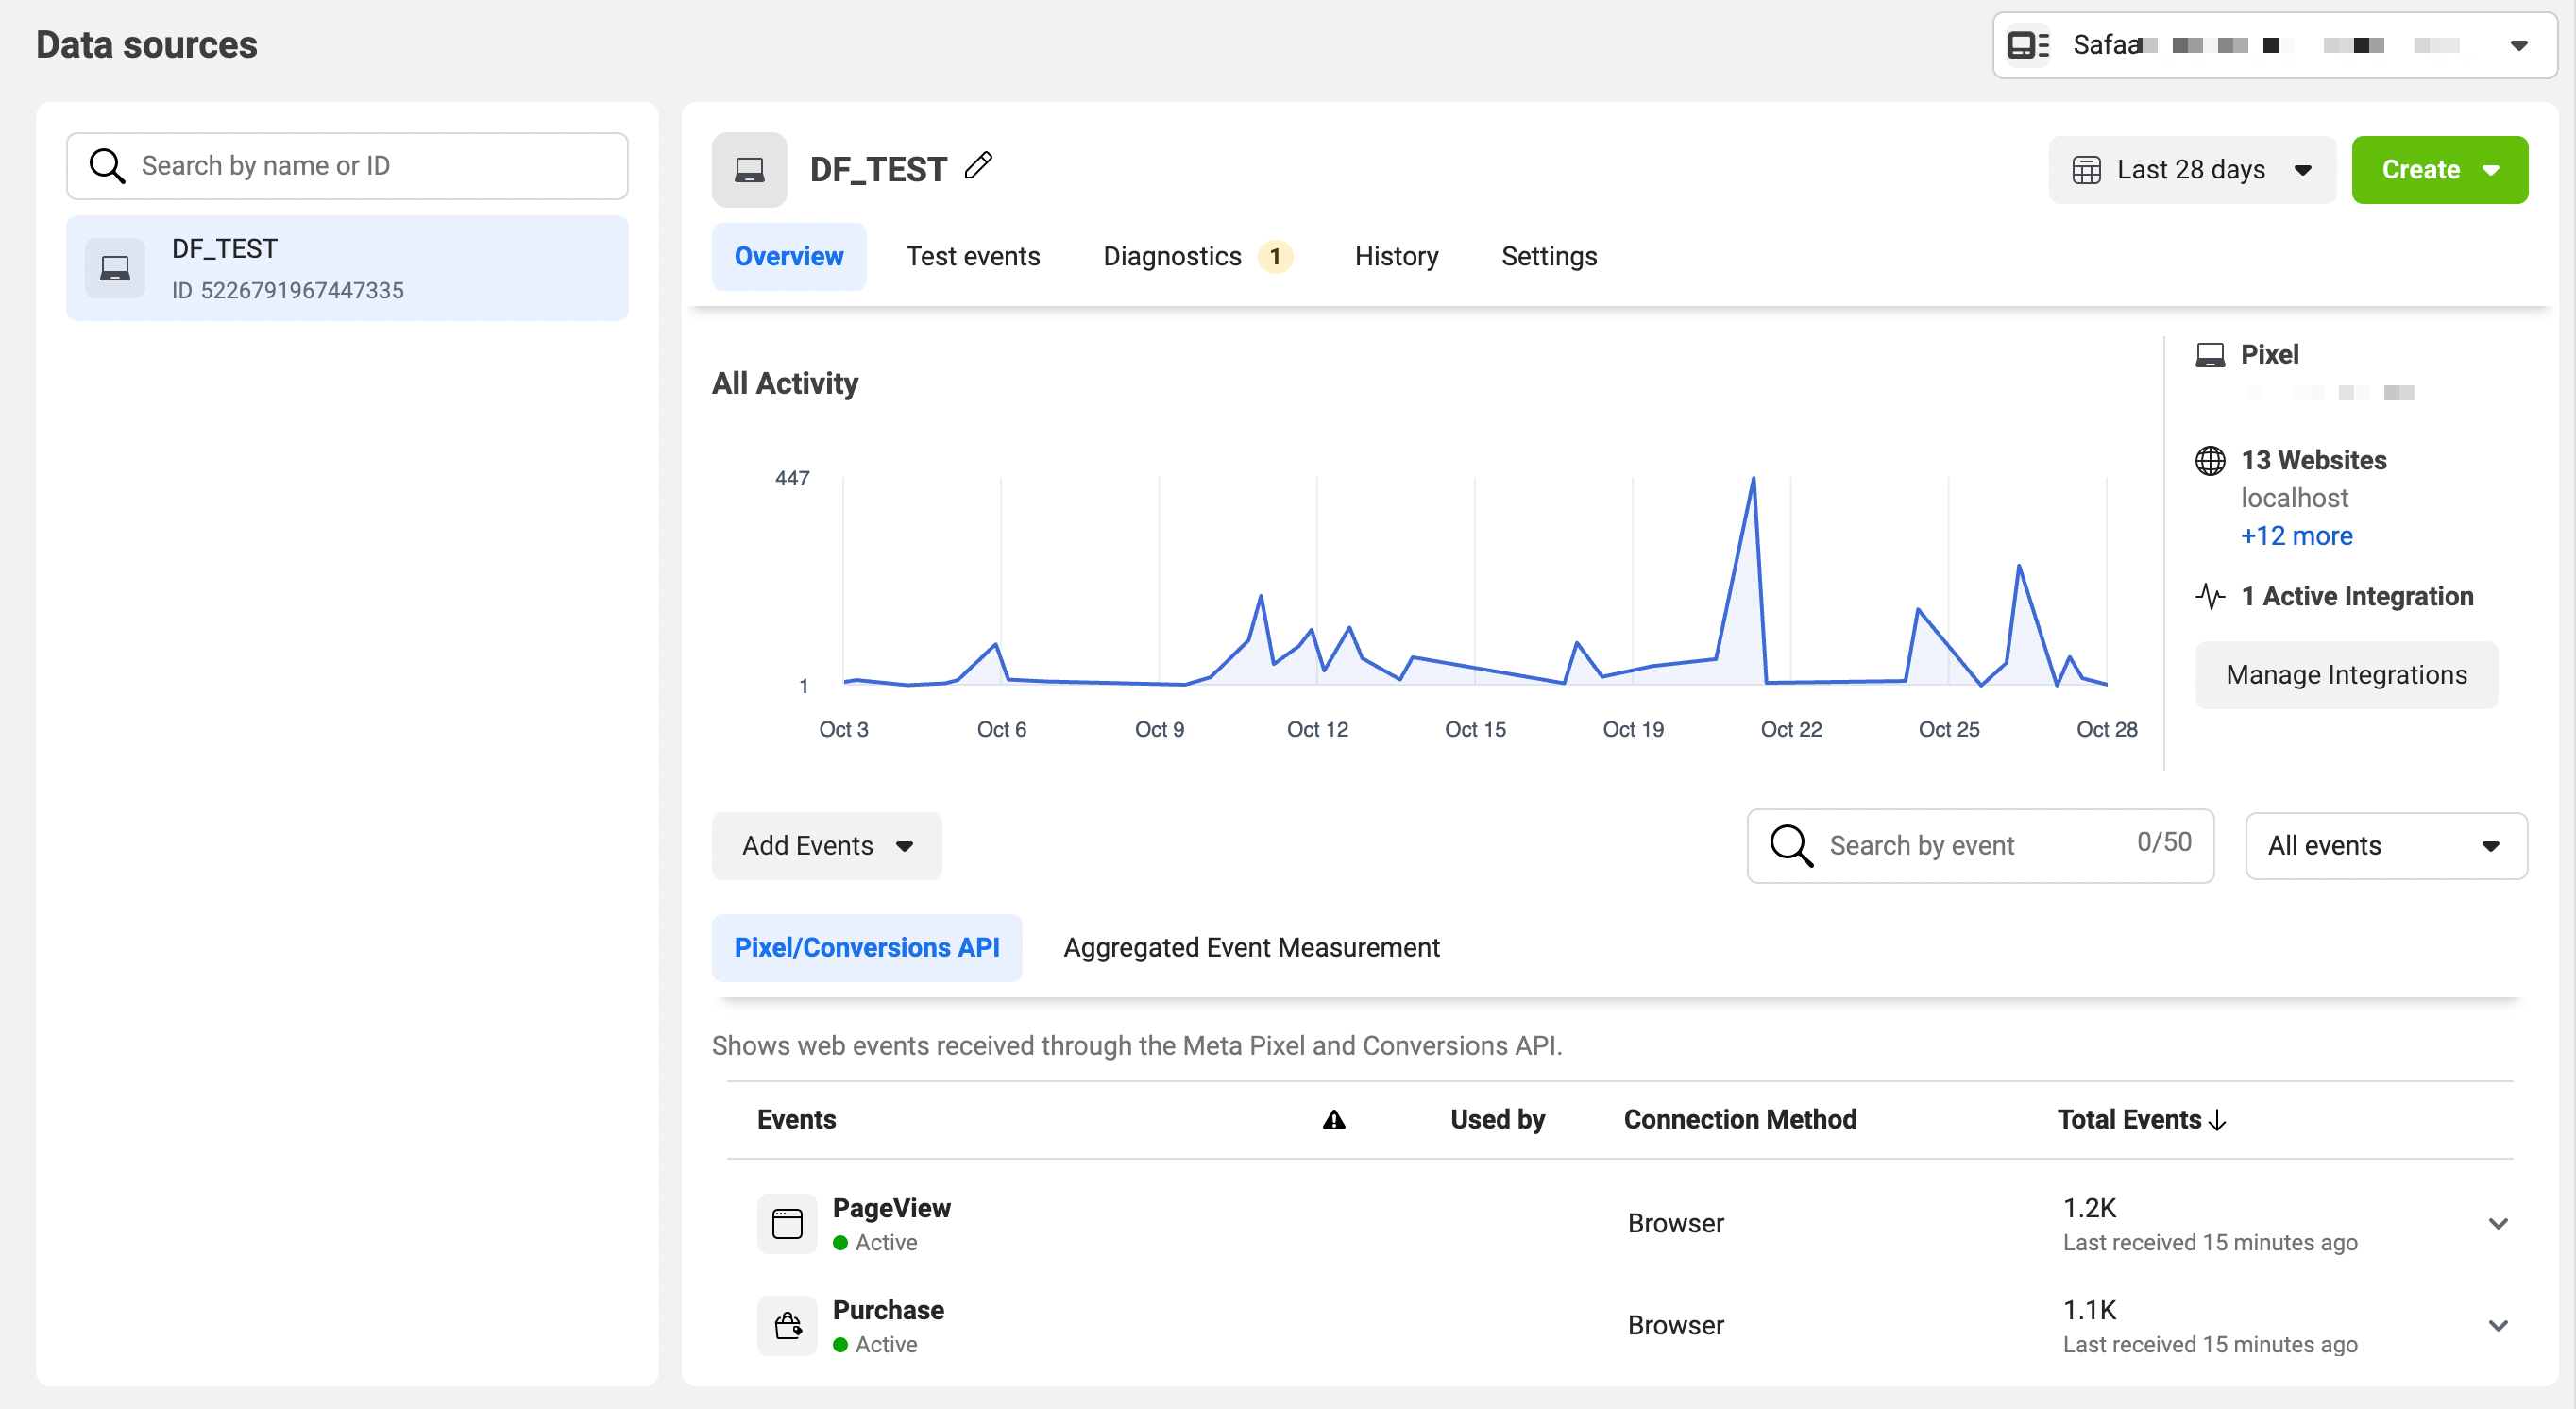The height and width of the screenshot is (1409, 2576).
Task: Click the Oct 22 chart axis label
Action: [x=1791, y=730]
